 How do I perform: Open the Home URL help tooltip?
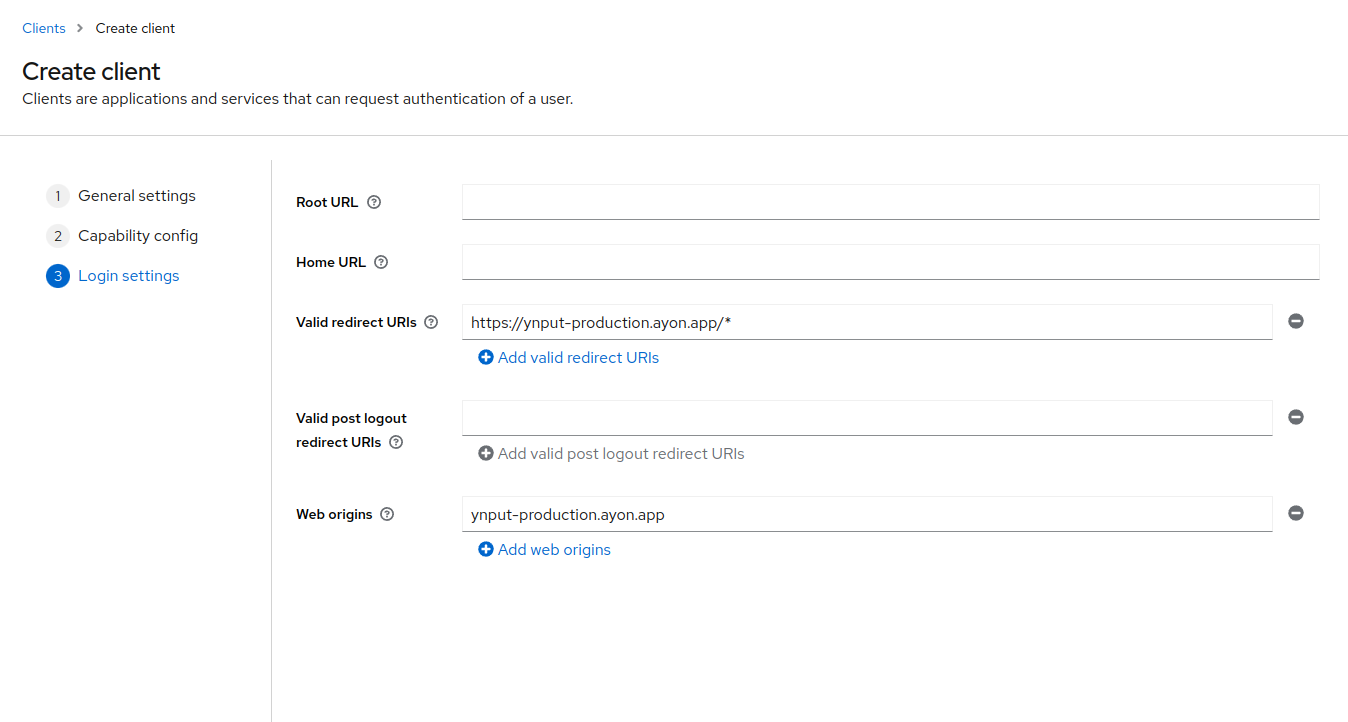(x=381, y=262)
